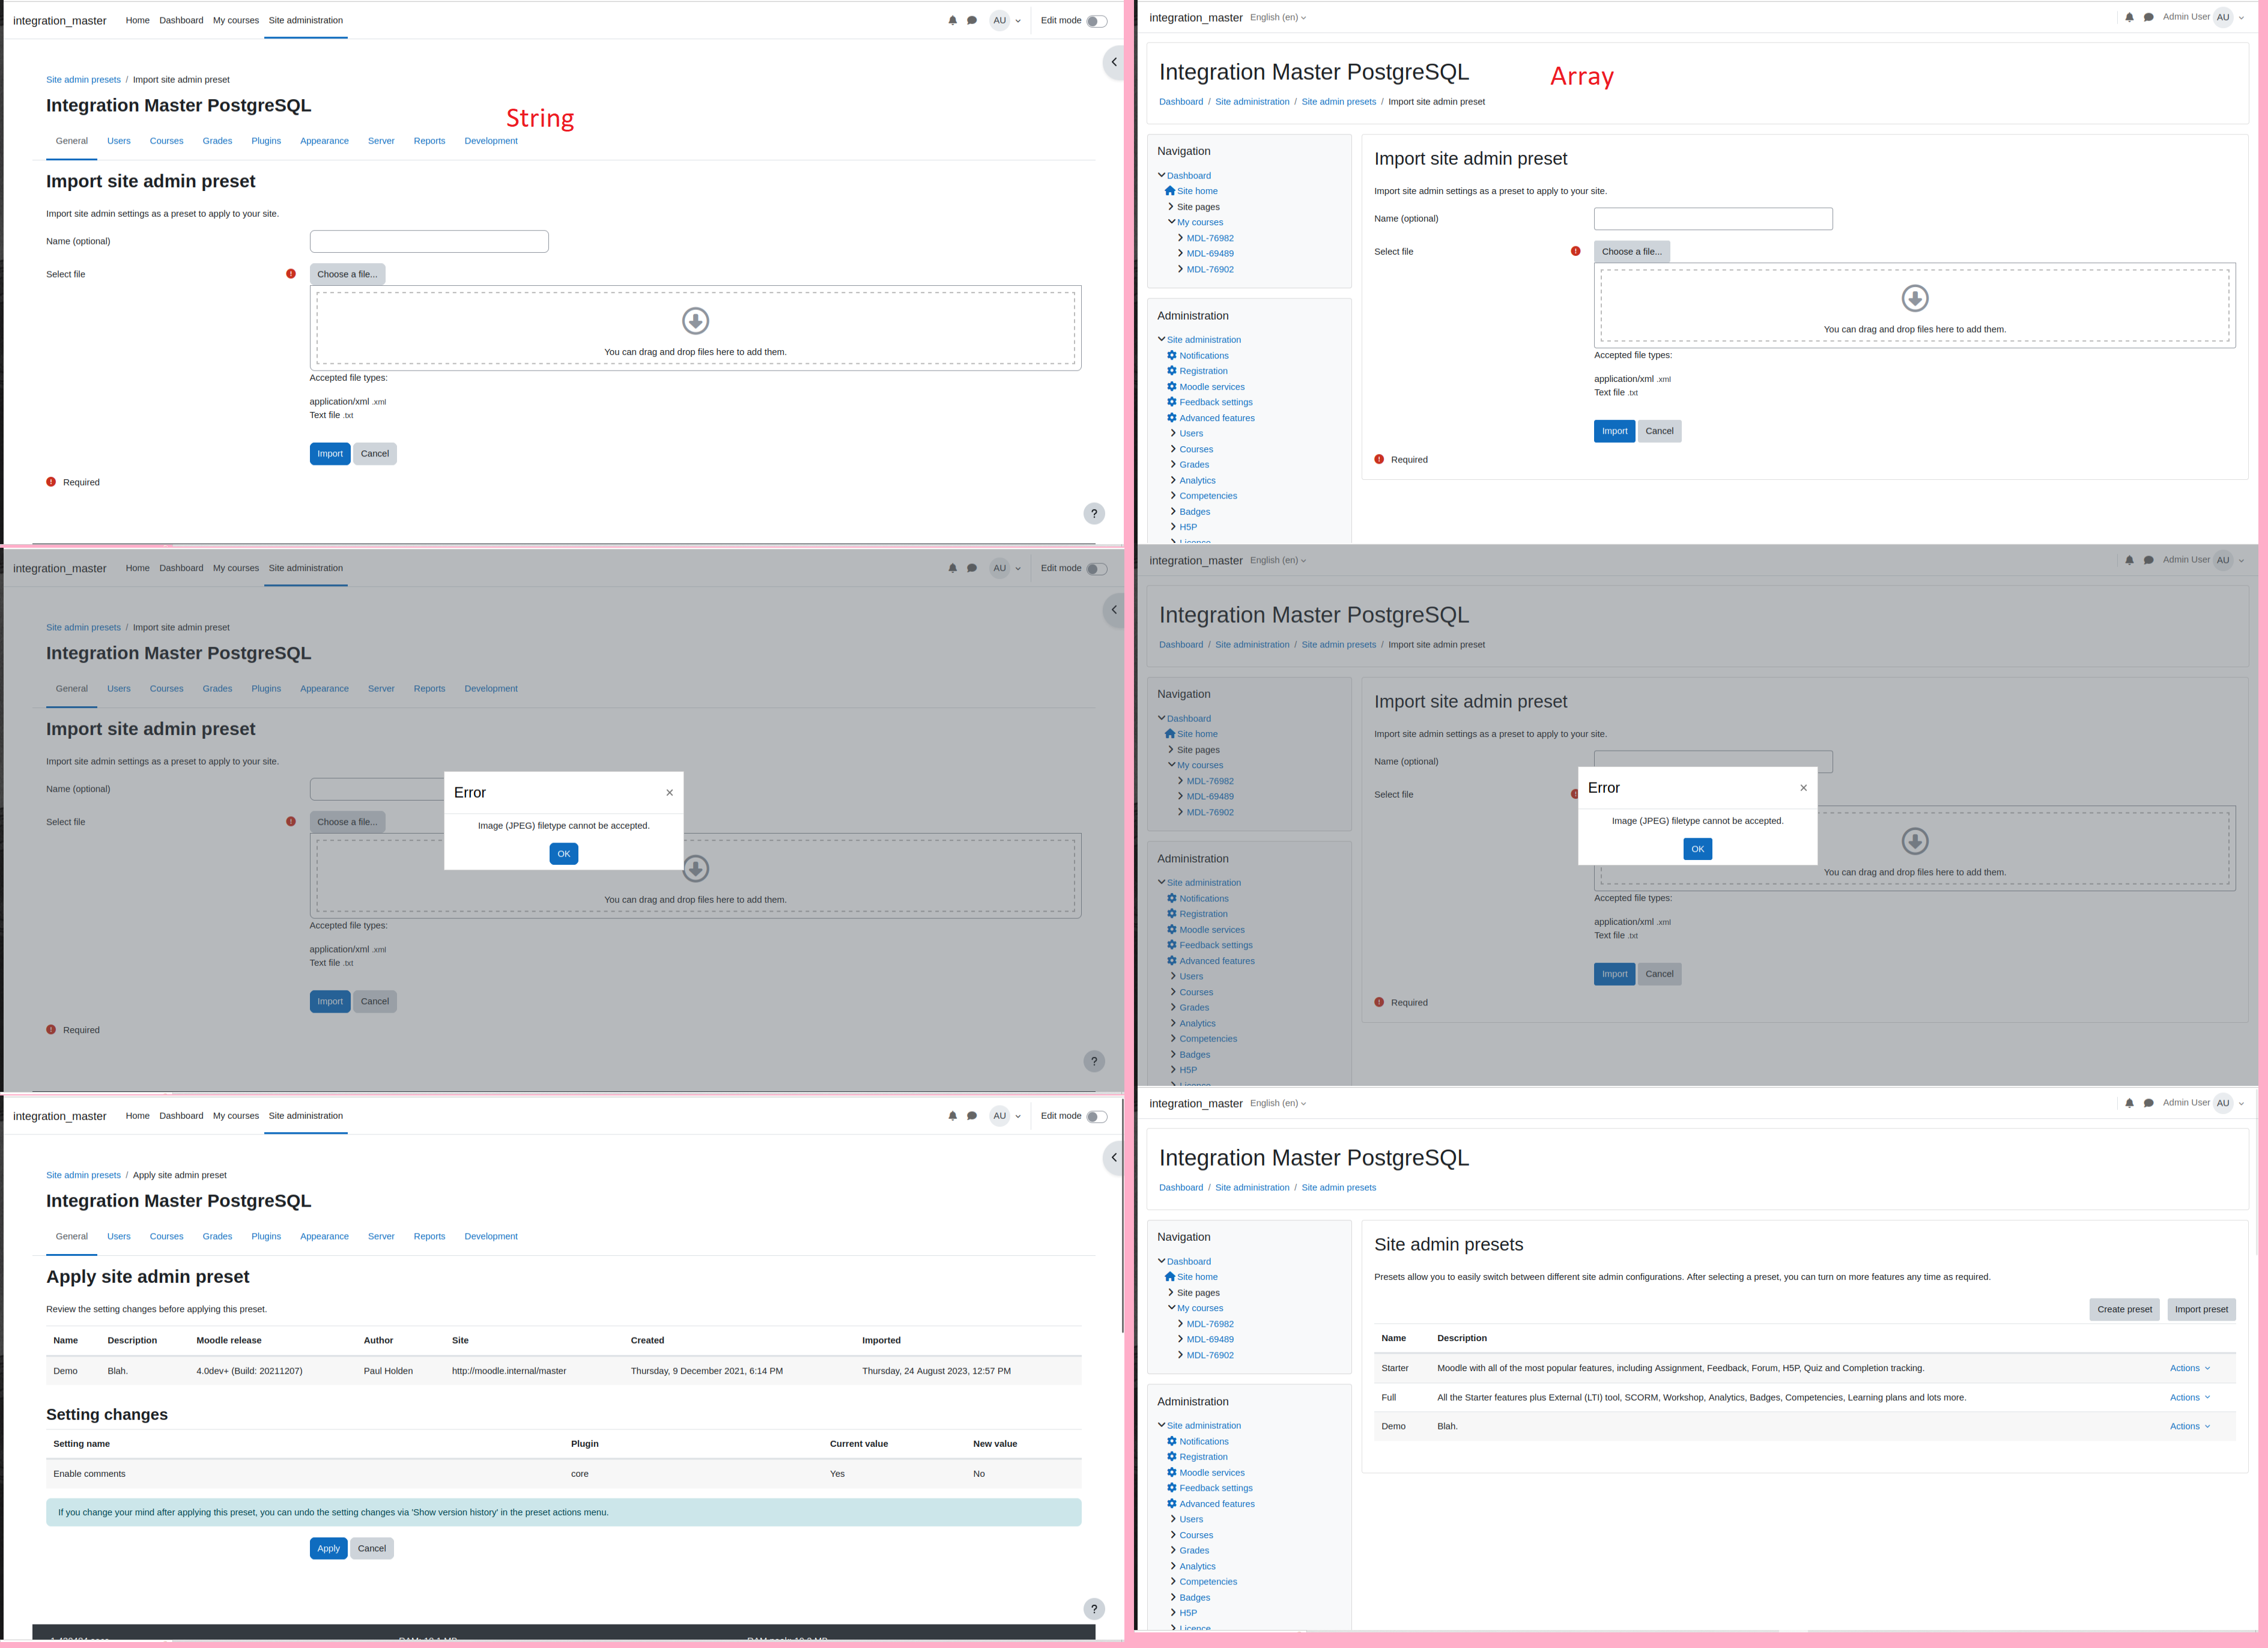Focus Name (optional) field on Array page

point(1713,219)
